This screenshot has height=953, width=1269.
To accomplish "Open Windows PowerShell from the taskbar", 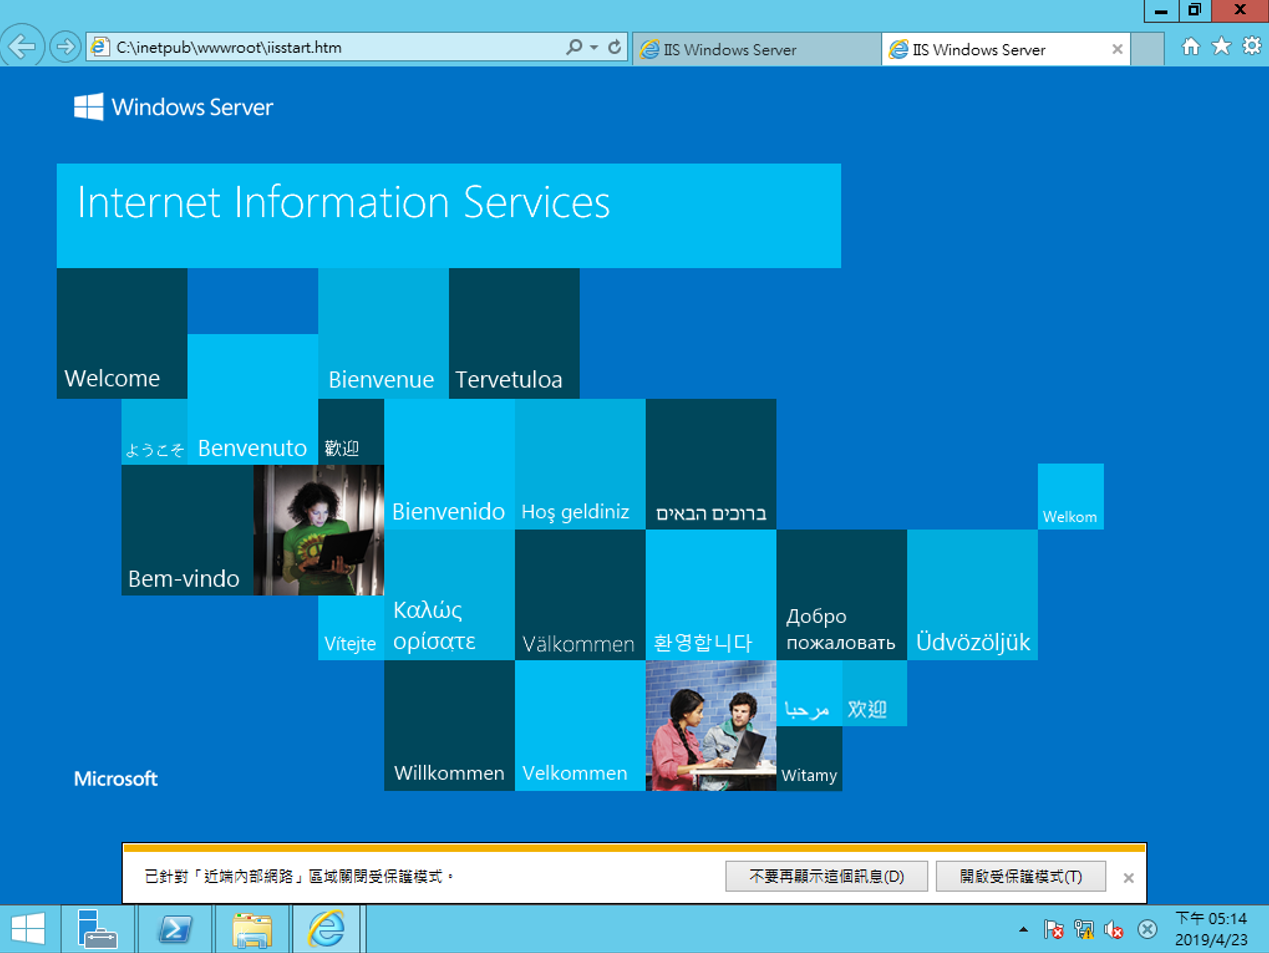I will point(175,929).
